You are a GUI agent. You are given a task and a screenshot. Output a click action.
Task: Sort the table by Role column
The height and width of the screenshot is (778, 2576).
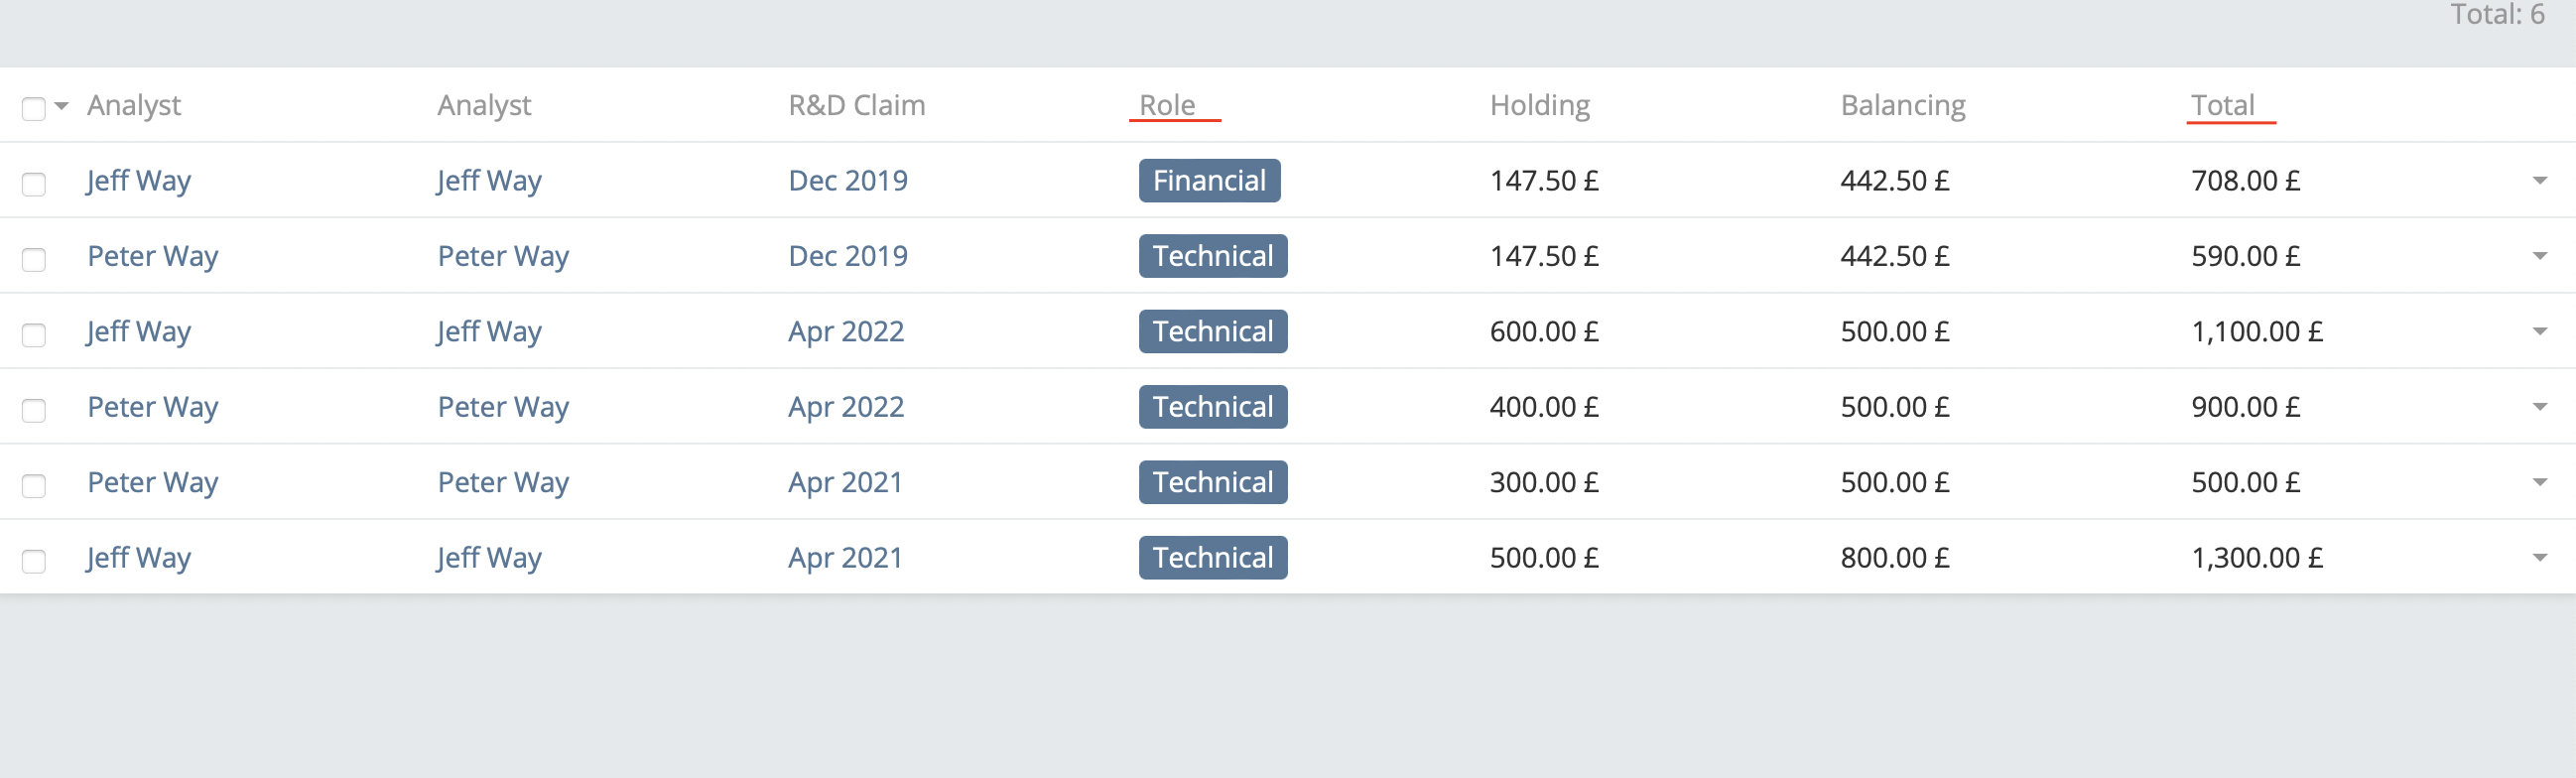click(1167, 105)
